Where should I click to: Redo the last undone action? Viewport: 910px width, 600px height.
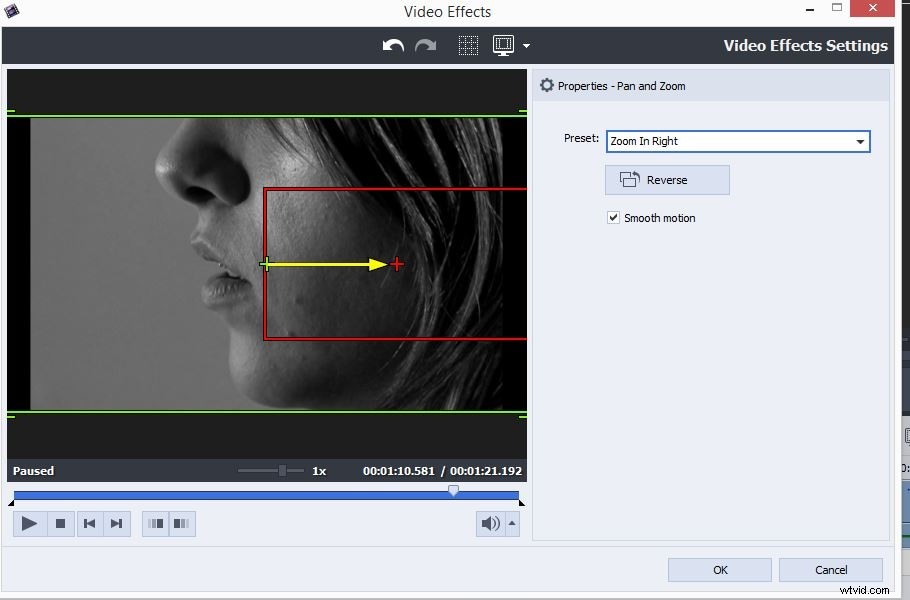[426, 45]
